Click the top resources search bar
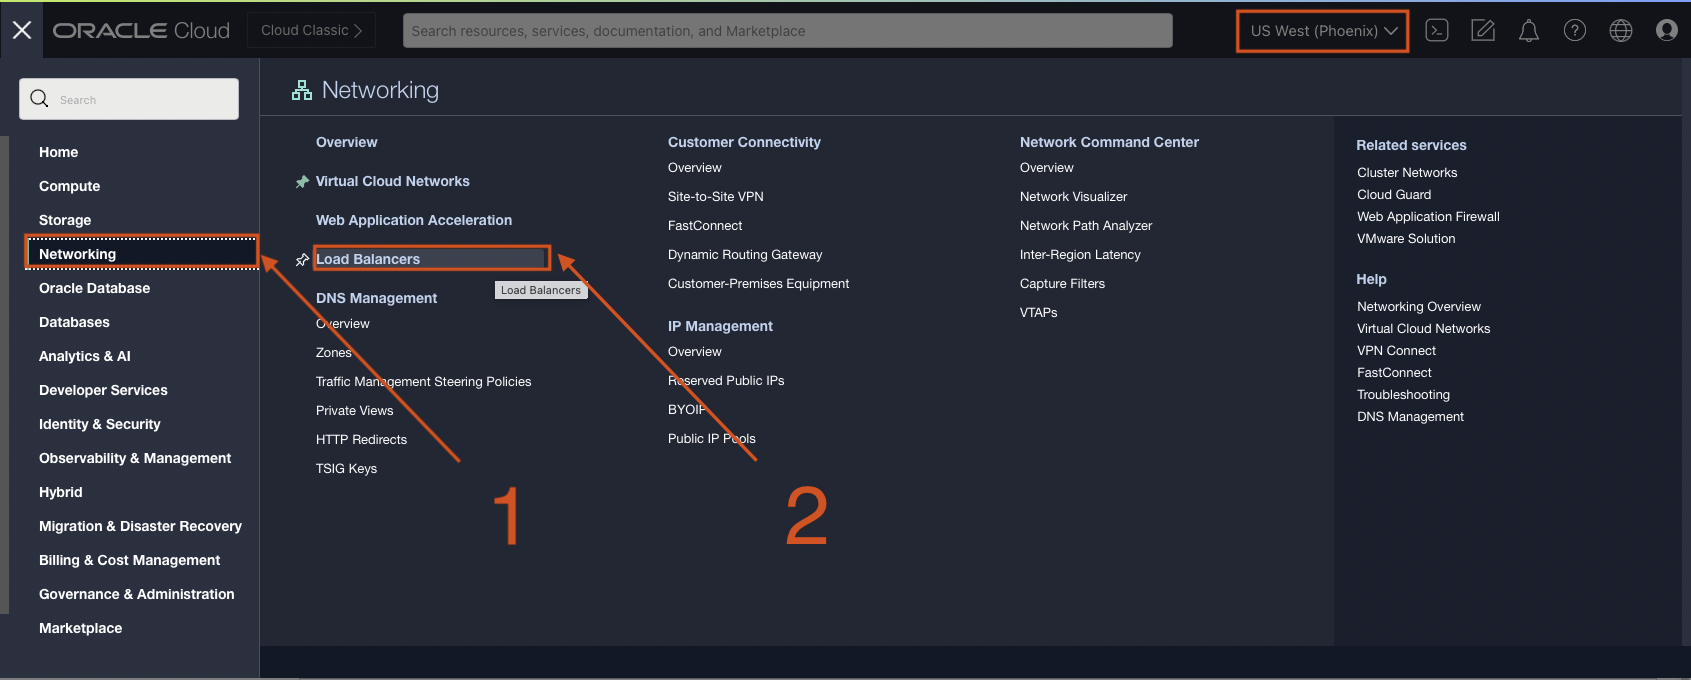The image size is (1691, 680). tap(787, 31)
